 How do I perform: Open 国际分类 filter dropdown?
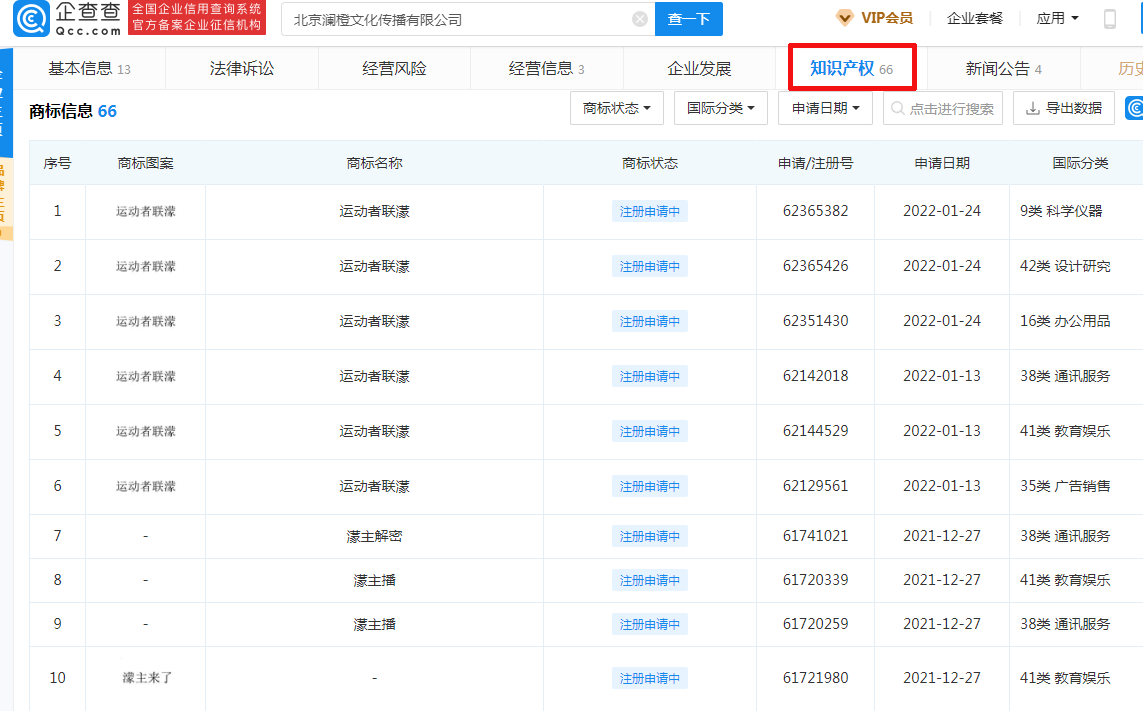click(x=721, y=108)
